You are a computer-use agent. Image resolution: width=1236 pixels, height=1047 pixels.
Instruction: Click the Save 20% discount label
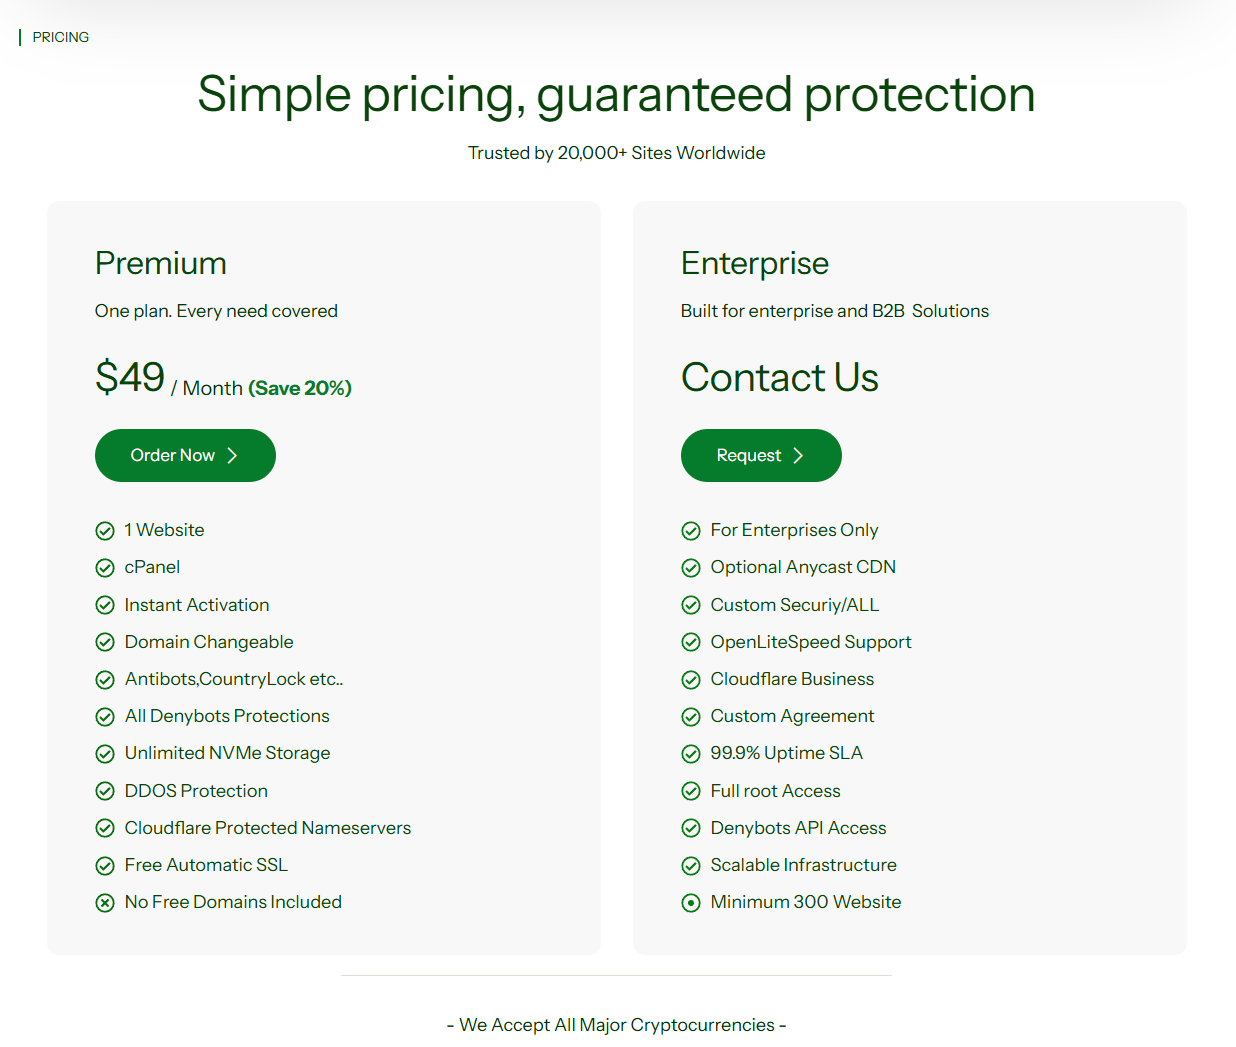[x=300, y=388]
